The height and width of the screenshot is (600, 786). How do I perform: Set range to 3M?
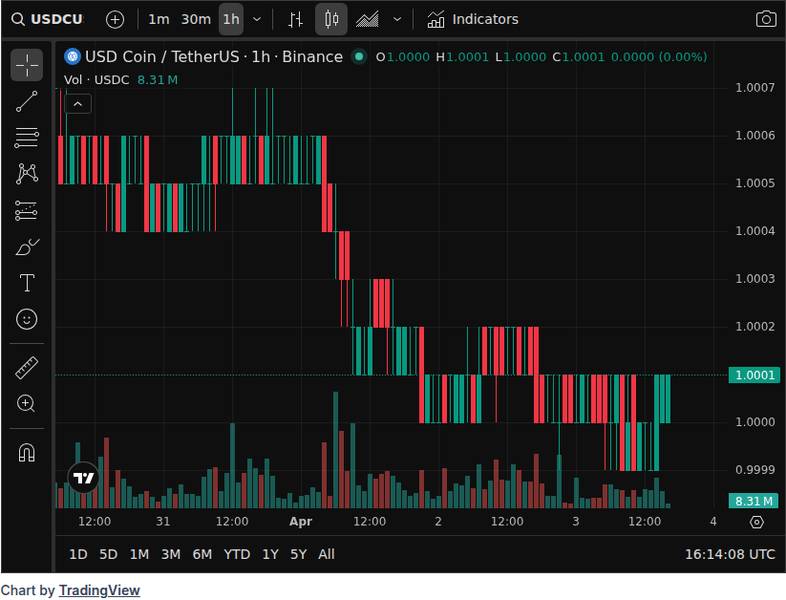(170, 554)
